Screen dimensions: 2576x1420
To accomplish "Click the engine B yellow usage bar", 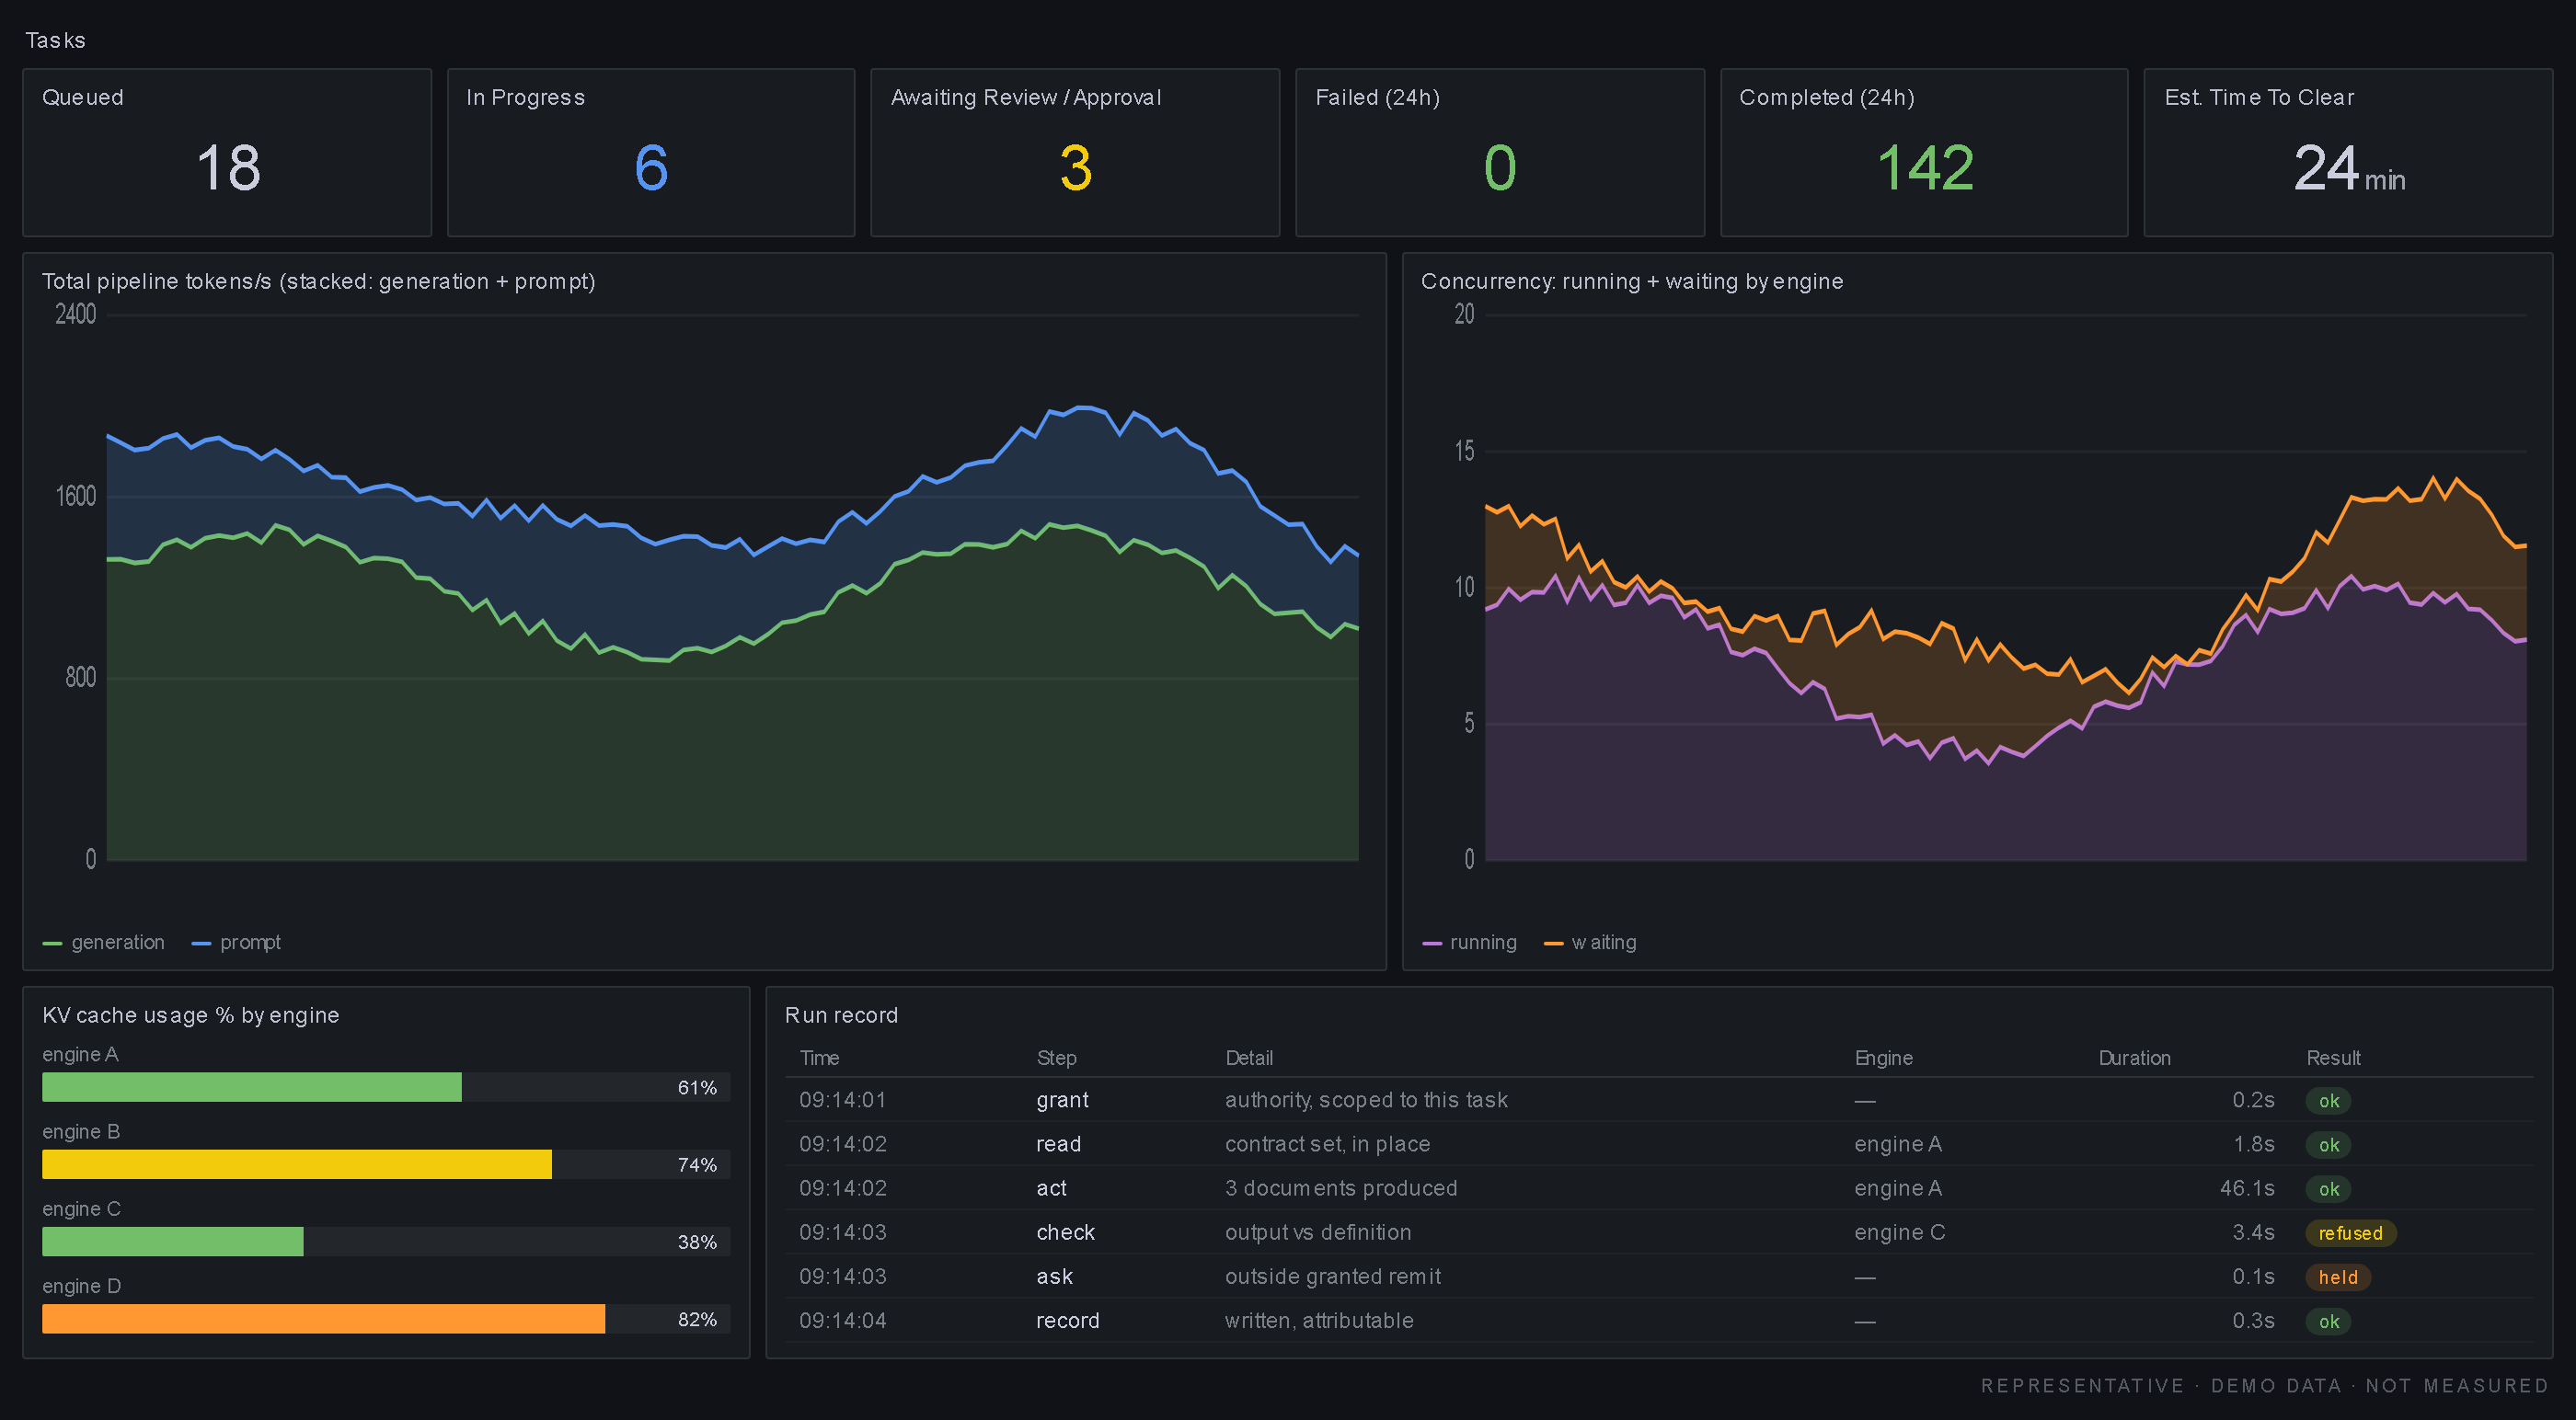I will pos(297,1164).
